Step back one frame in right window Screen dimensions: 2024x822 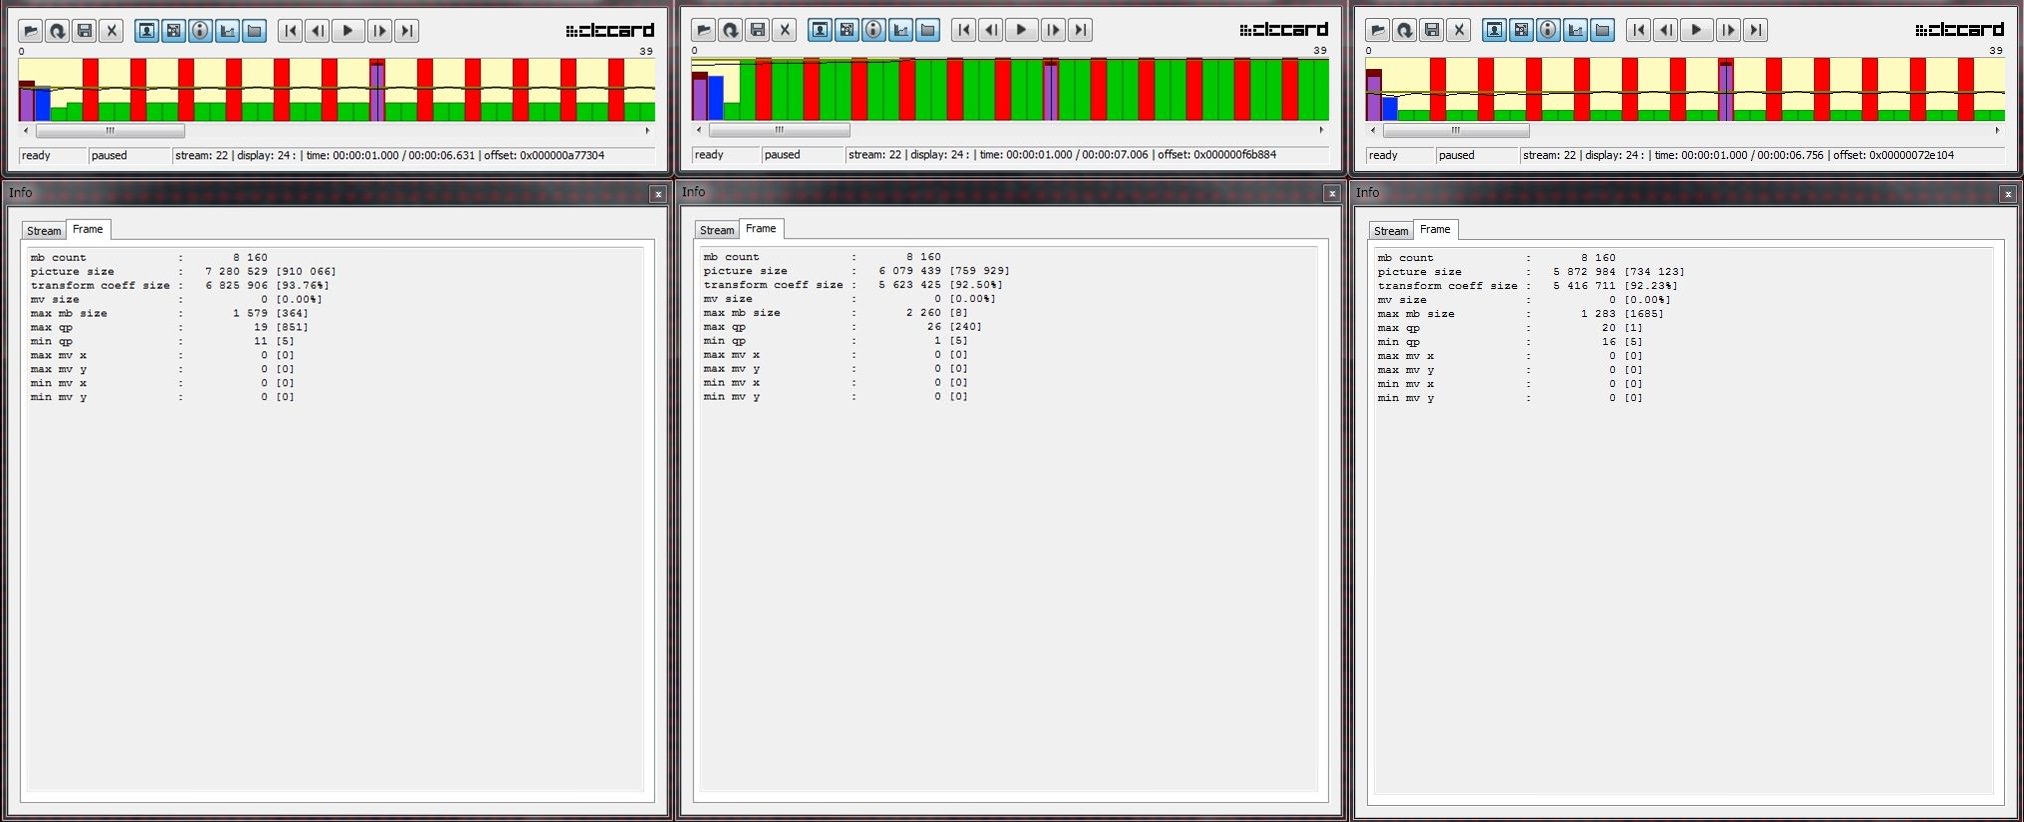point(1666,30)
